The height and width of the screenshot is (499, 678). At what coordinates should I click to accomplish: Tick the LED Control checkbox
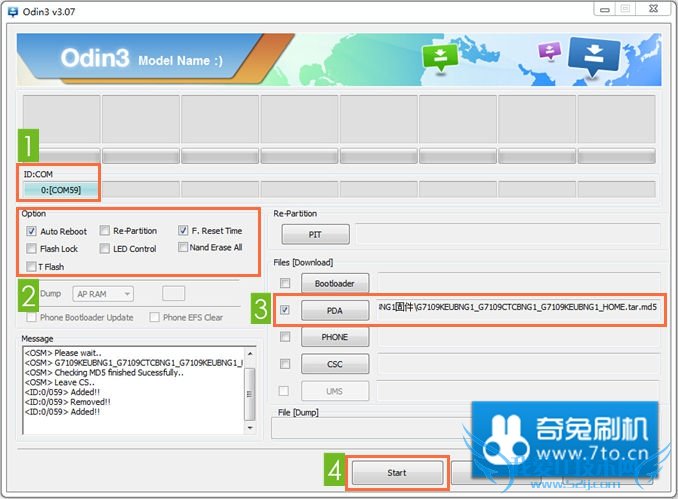point(105,249)
